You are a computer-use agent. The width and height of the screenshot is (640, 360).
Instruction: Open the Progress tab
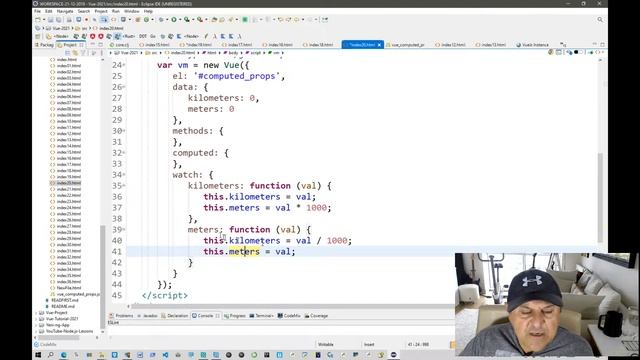tap(235, 316)
